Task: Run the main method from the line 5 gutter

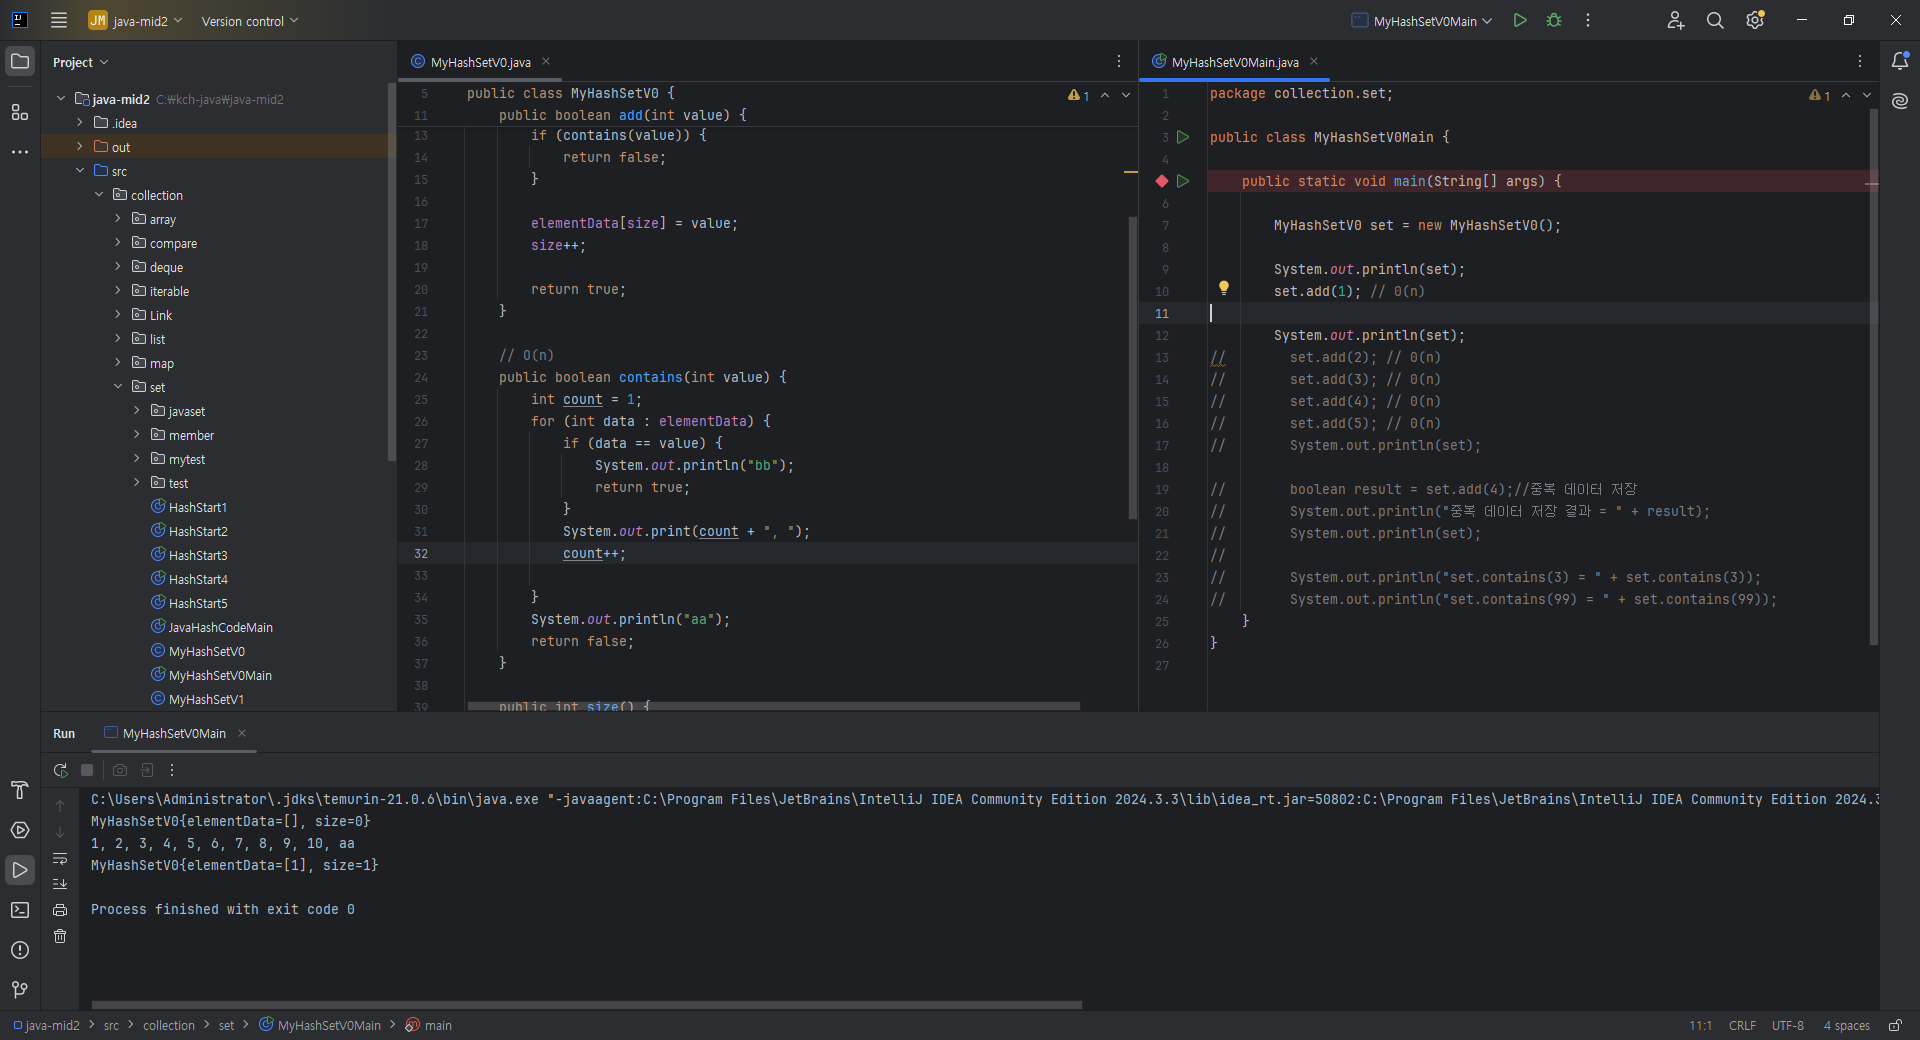Action: (x=1183, y=181)
